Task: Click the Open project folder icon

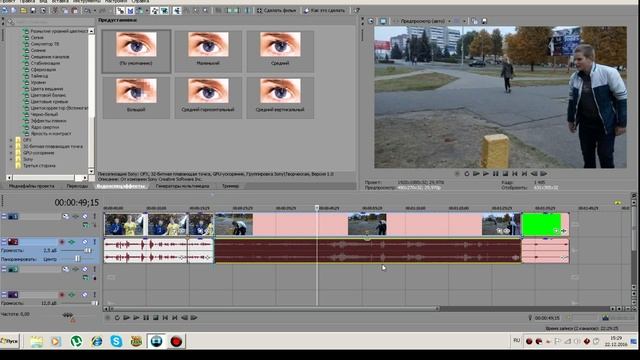Action: click(x=23, y=10)
